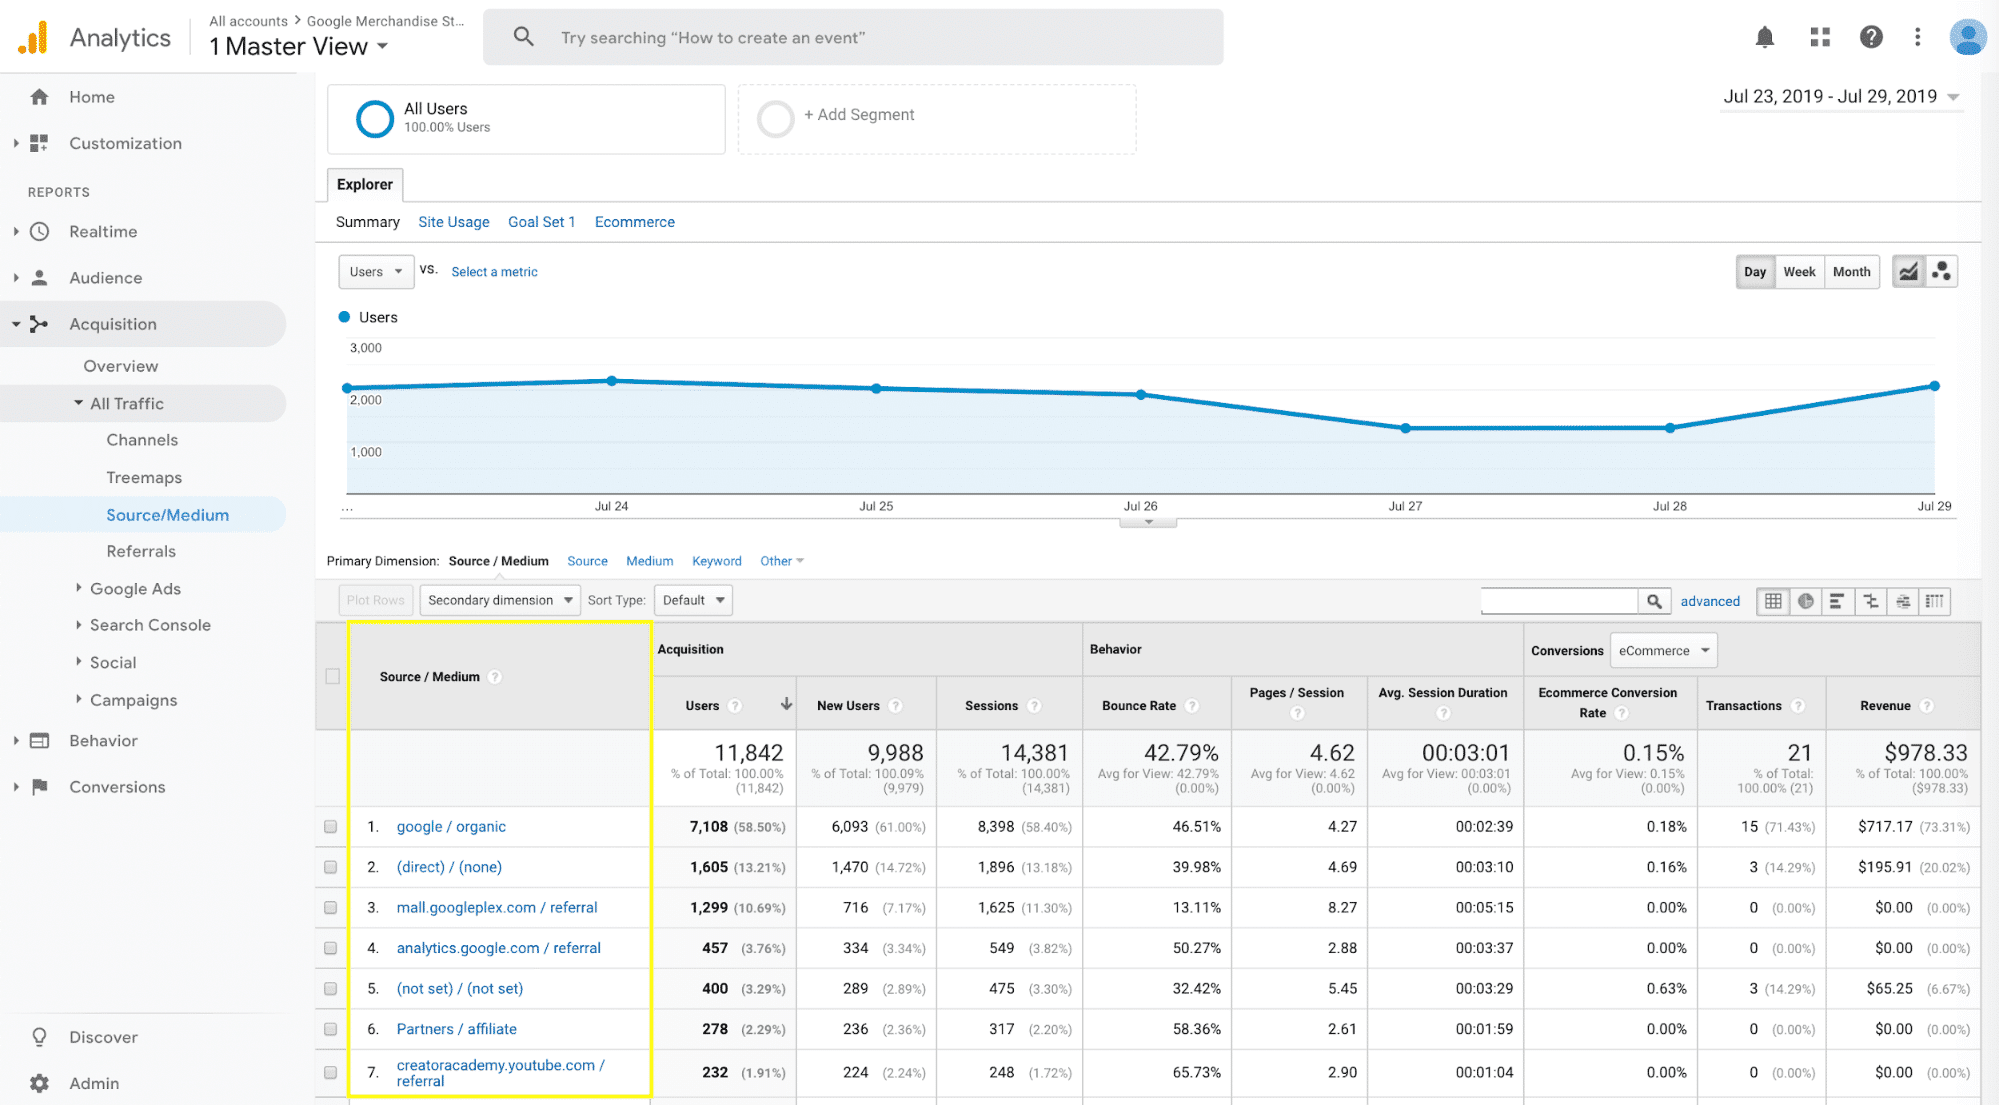Open the Admin gear in sidebar

[40, 1083]
